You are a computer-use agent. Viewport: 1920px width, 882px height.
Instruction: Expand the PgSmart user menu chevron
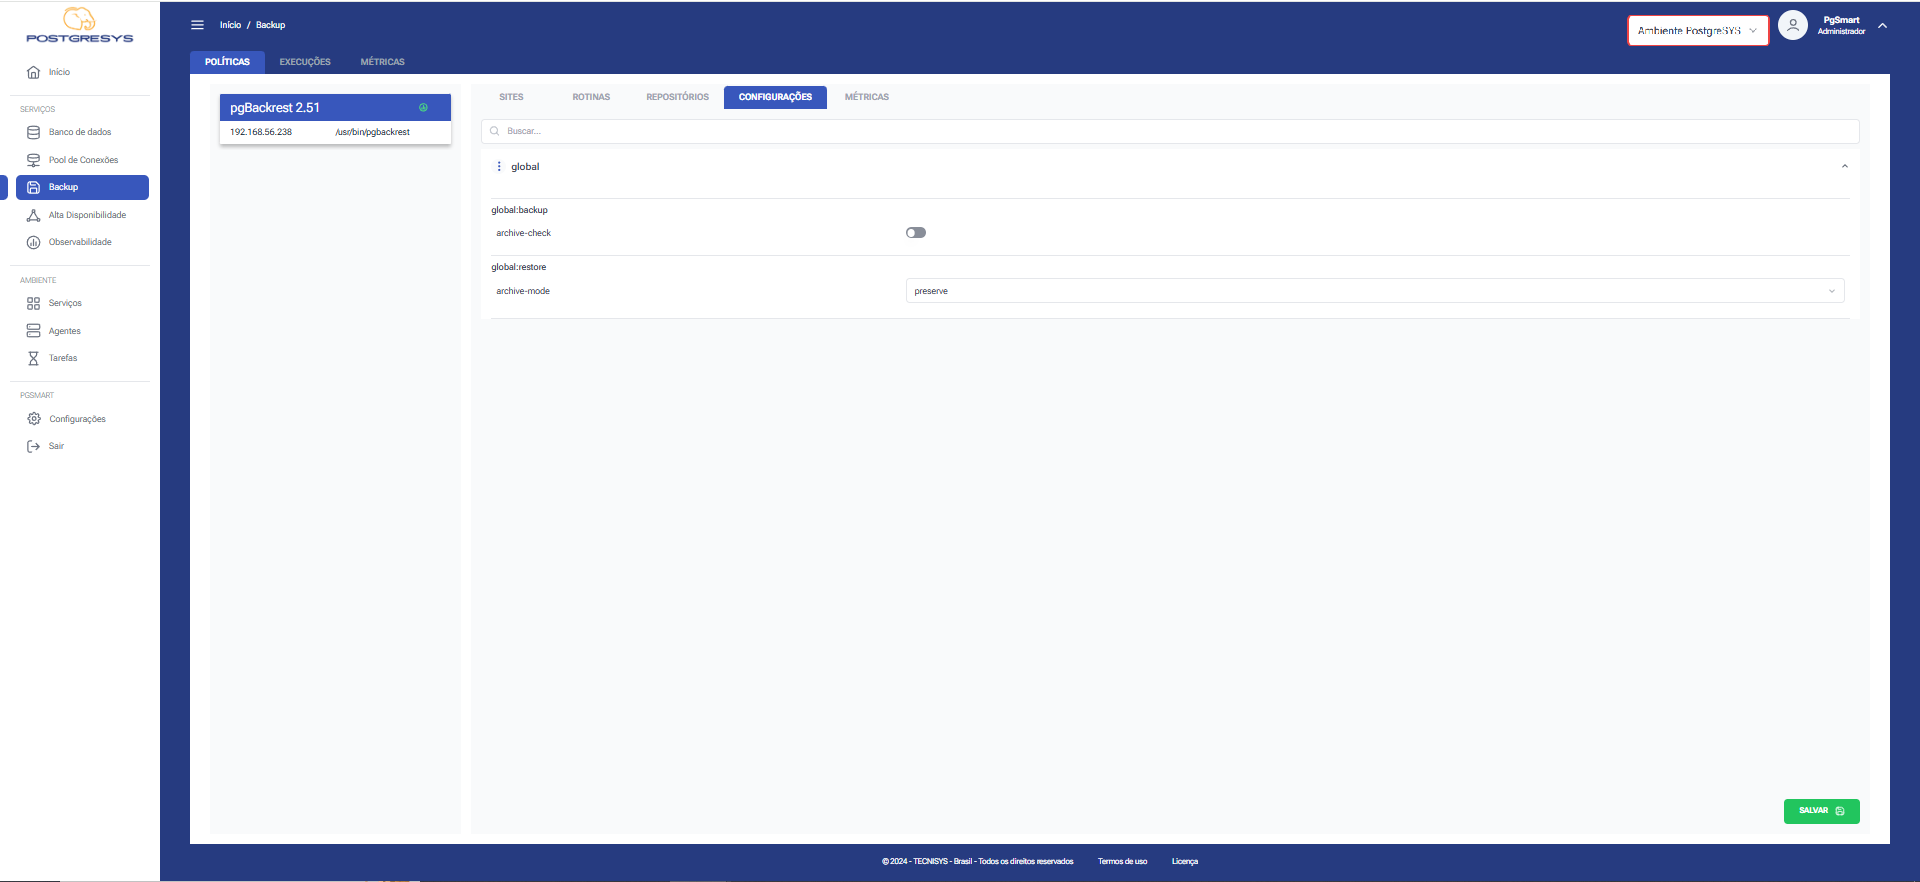coord(1883,26)
